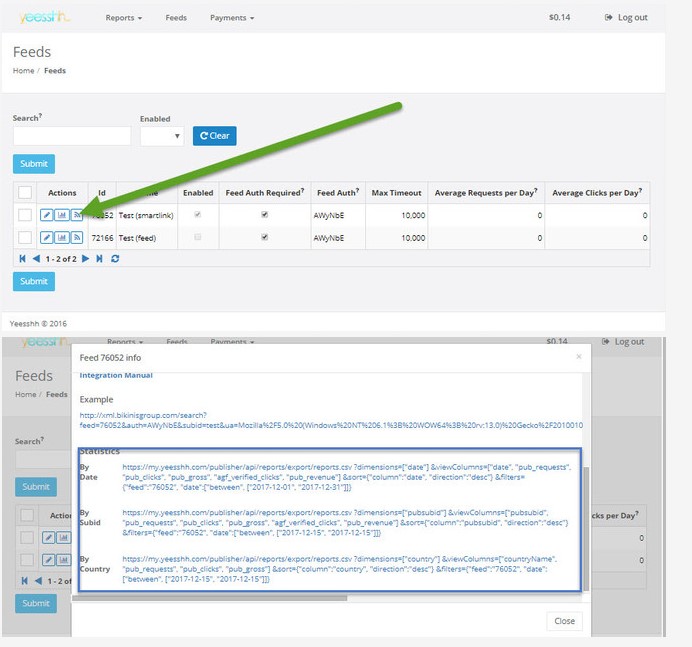Expand the Reports menu in top navbar
The height and width of the screenshot is (647, 692).
124,18
